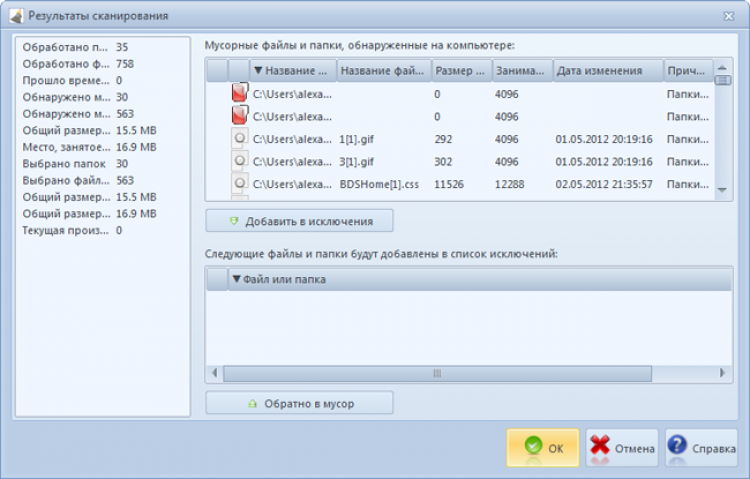Viewport: 750px width, 479px height.
Task: Click the Размер column header
Action: click(462, 70)
